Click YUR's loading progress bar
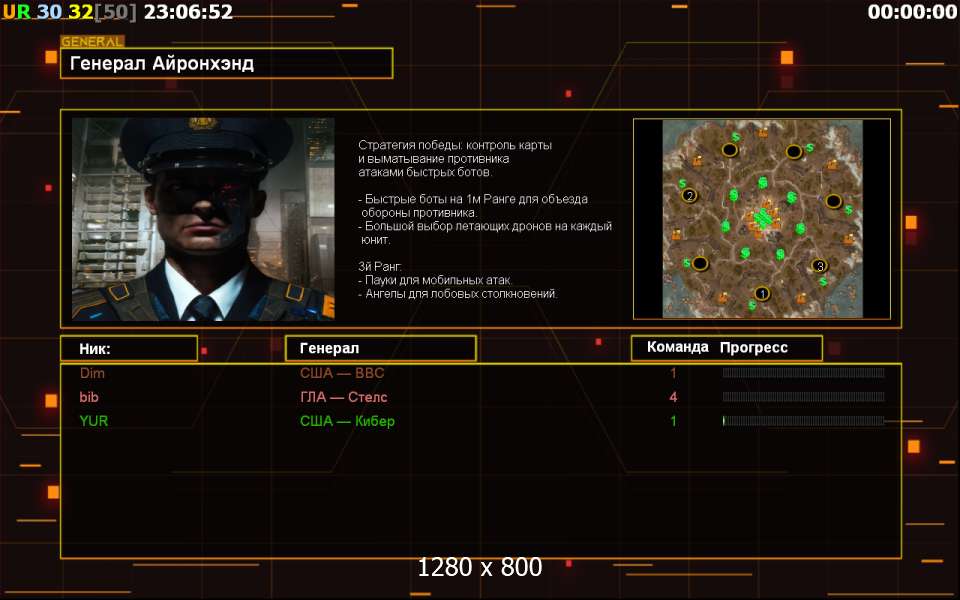This screenshot has width=960, height=600. tap(803, 421)
